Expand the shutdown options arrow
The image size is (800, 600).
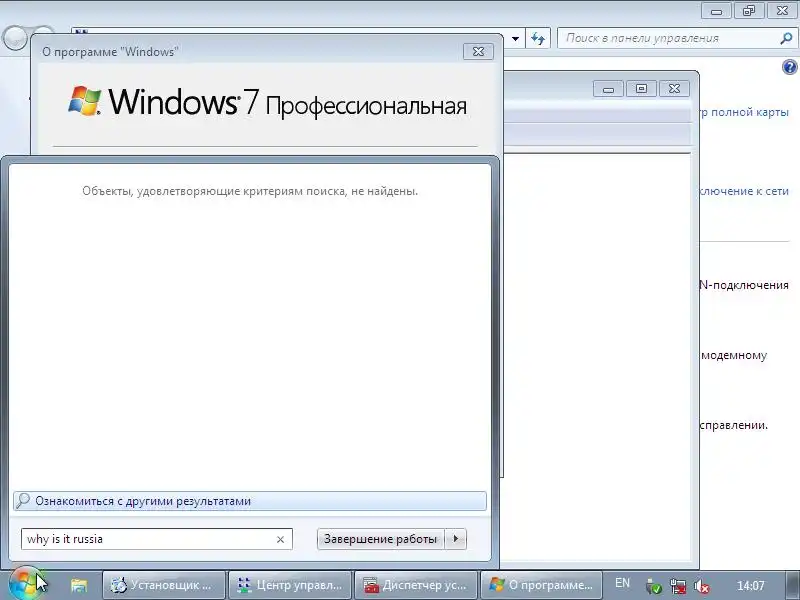click(x=456, y=539)
